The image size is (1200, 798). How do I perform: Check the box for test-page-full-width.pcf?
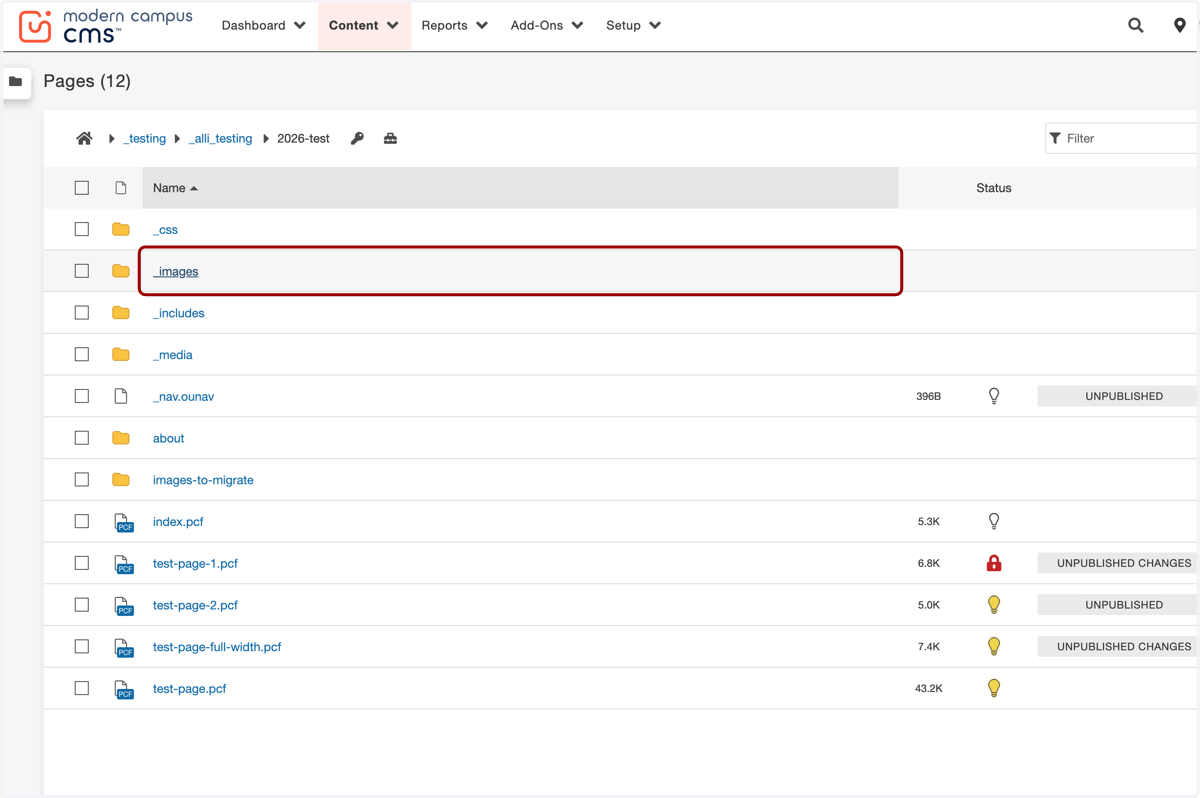(82, 646)
